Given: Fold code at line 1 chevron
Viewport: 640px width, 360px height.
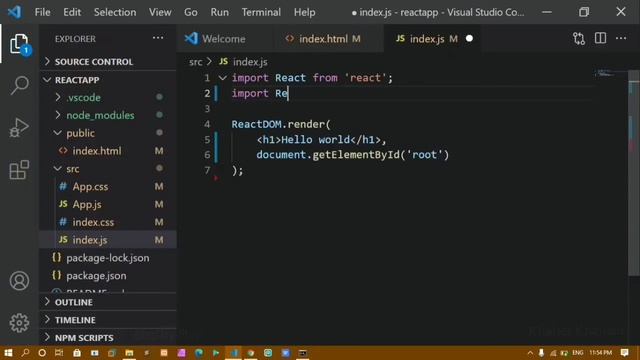Looking at the screenshot, I should [x=222, y=78].
